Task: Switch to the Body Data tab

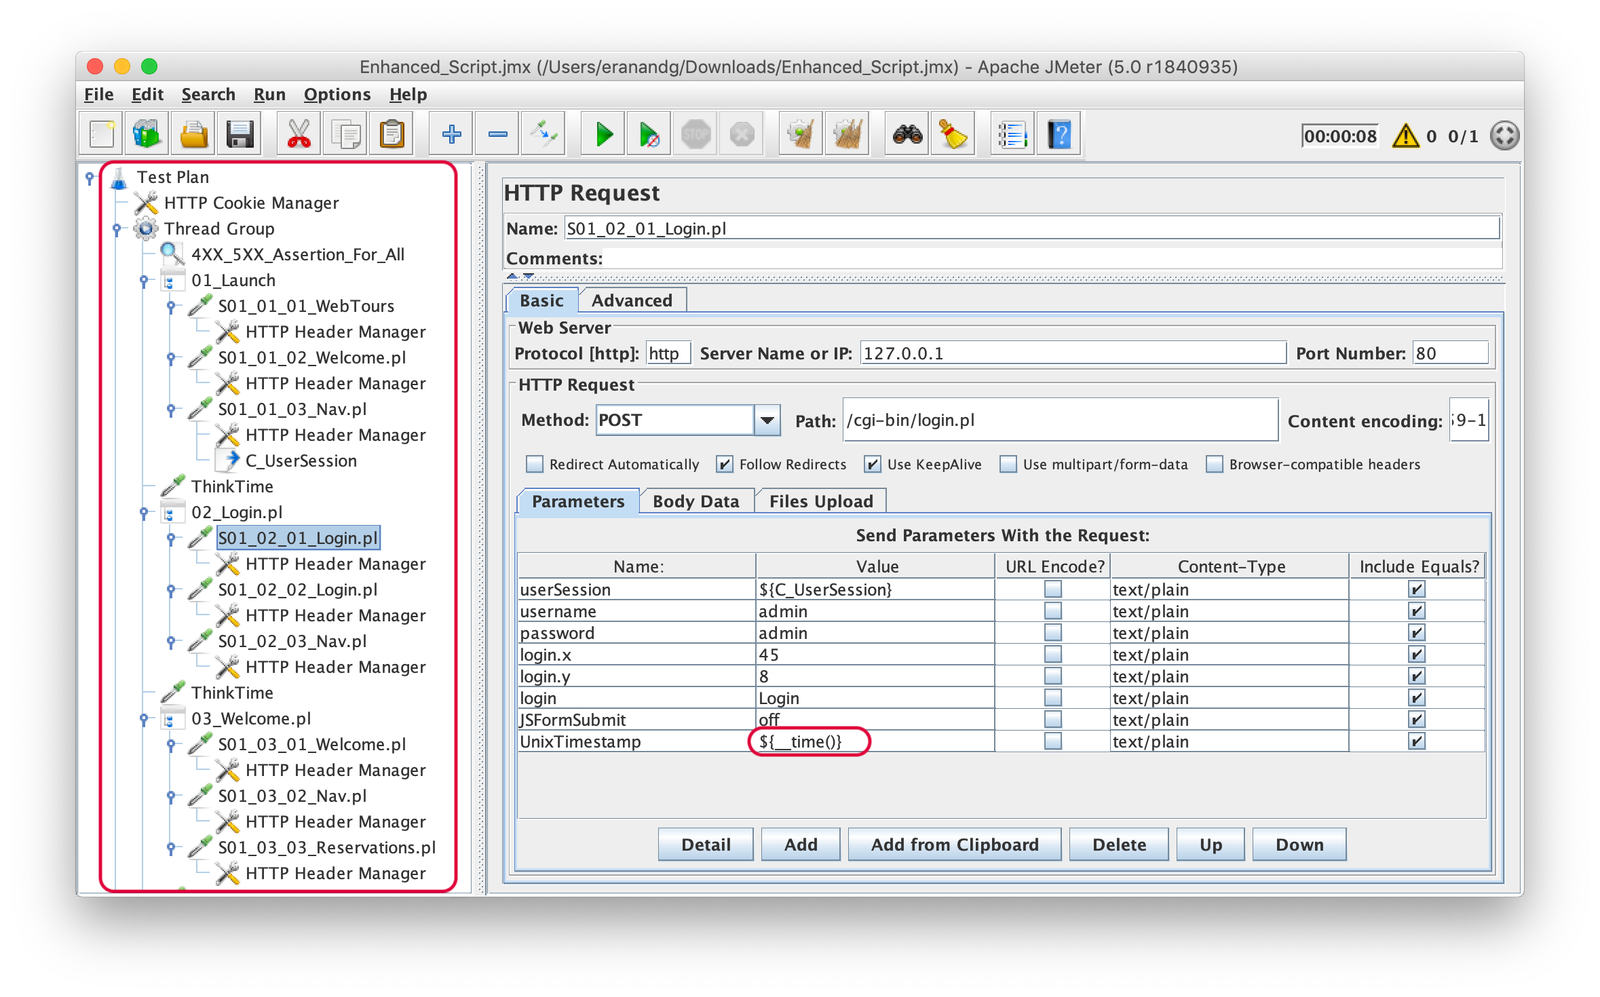Action: tap(695, 501)
